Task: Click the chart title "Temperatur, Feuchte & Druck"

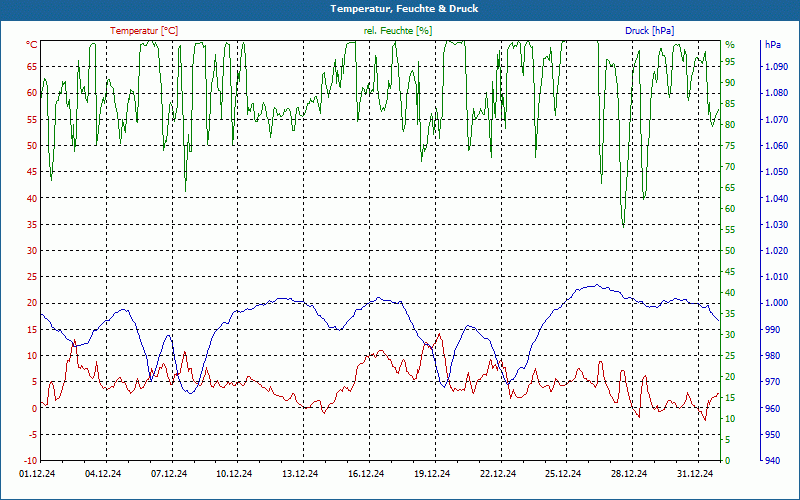Action: pos(404,9)
